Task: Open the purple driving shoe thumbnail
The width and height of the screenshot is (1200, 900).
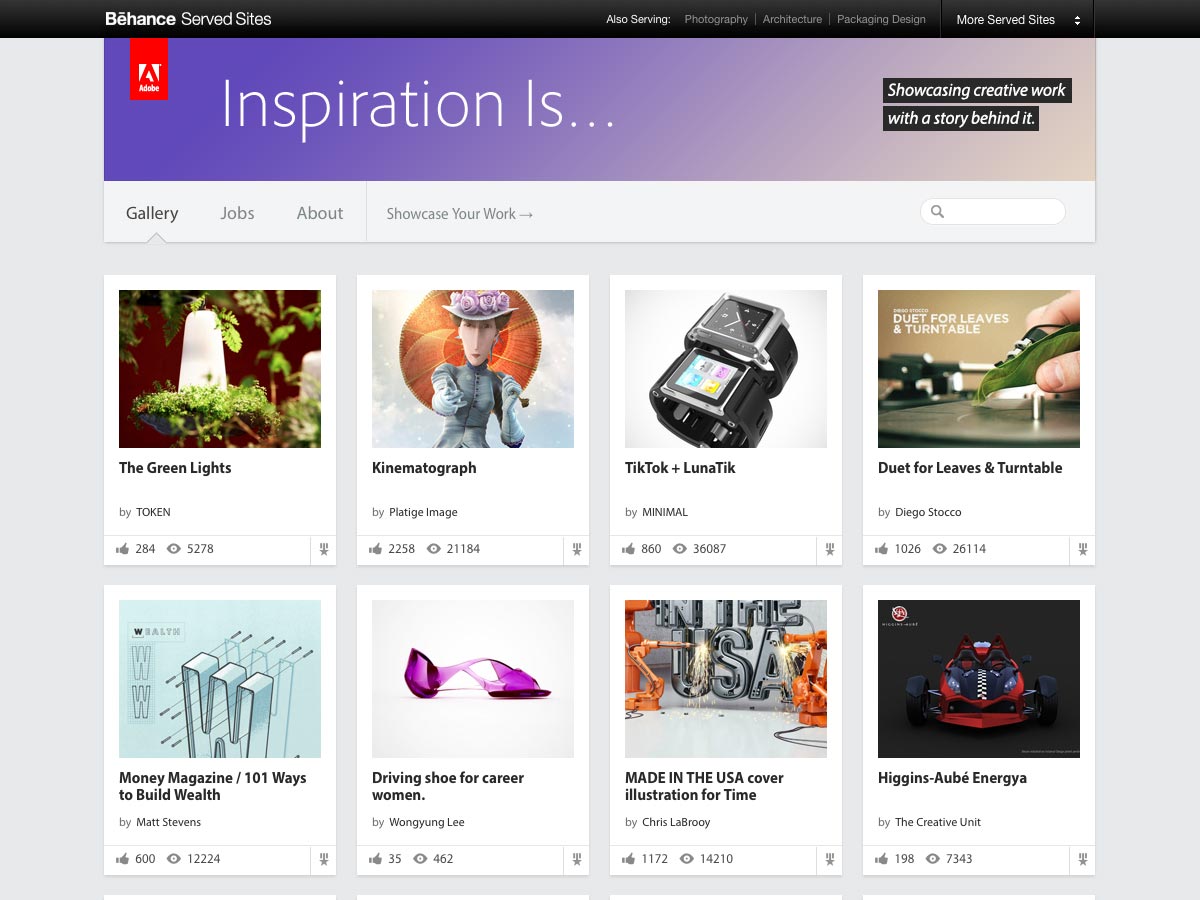Action: click(x=473, y=679)
